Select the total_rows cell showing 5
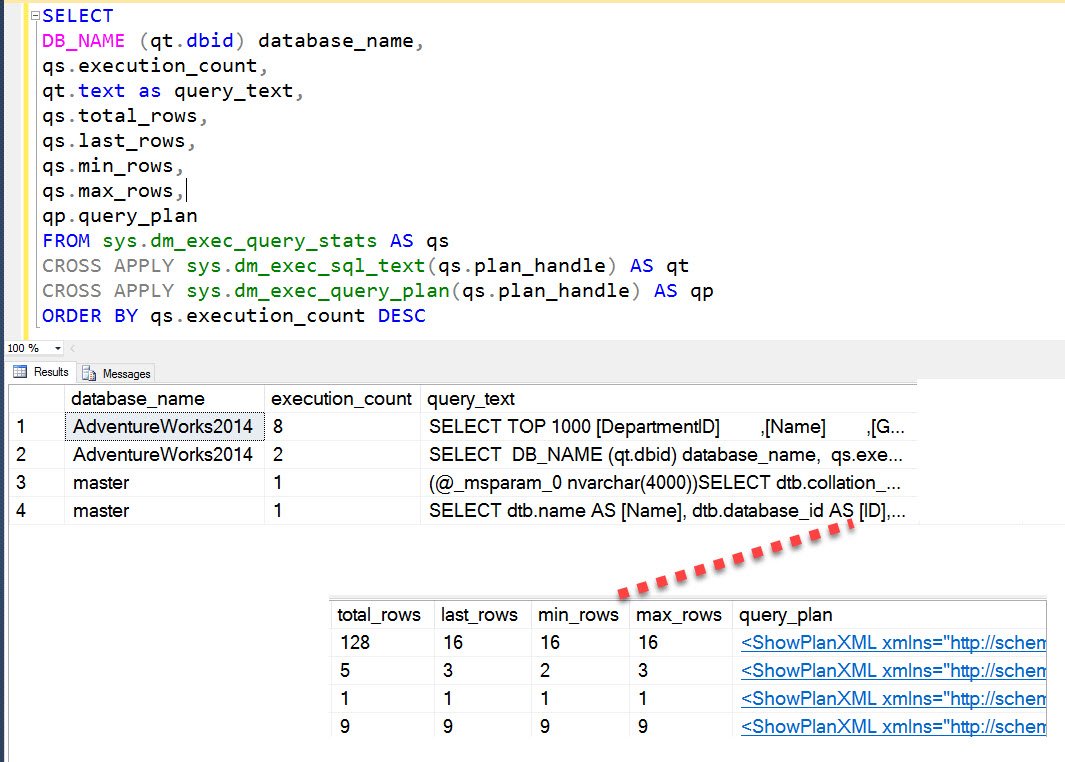 point(382,670)
